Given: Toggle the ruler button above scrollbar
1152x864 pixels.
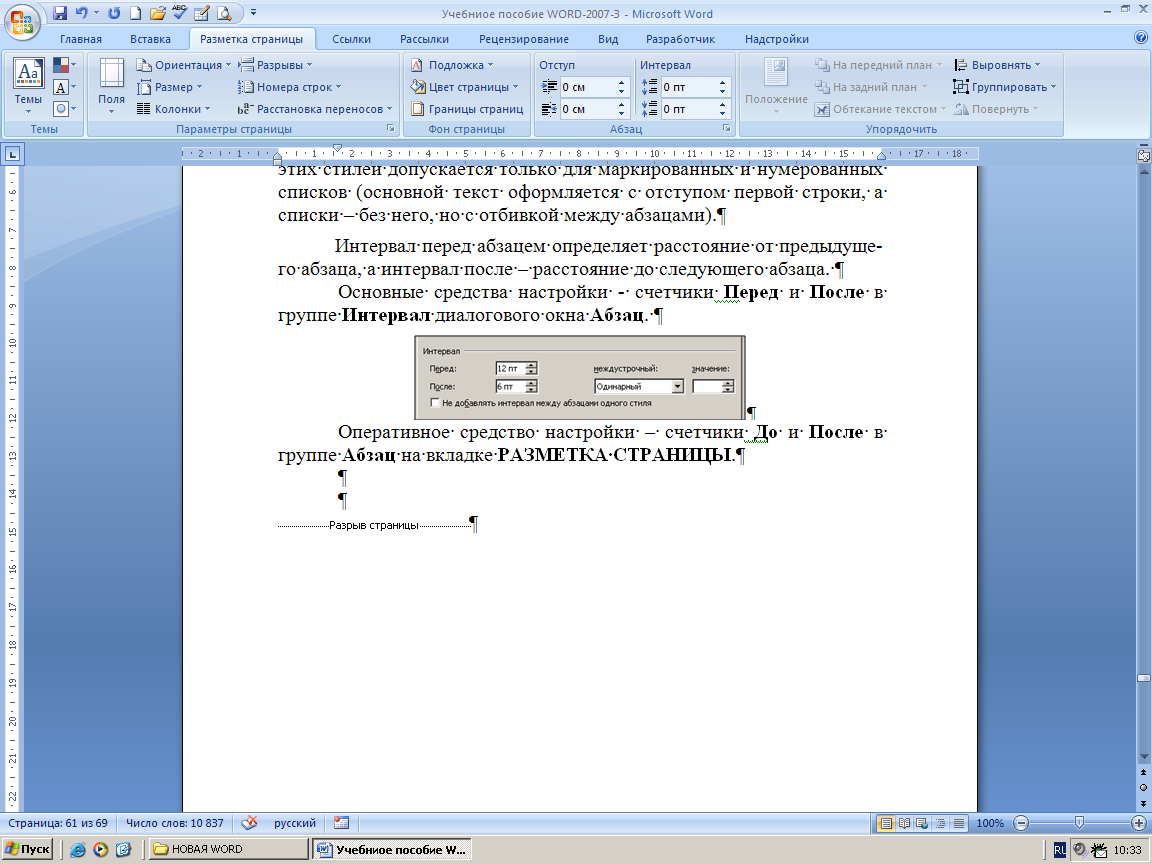Looking at the screenshot, I should coord(1143,156).
